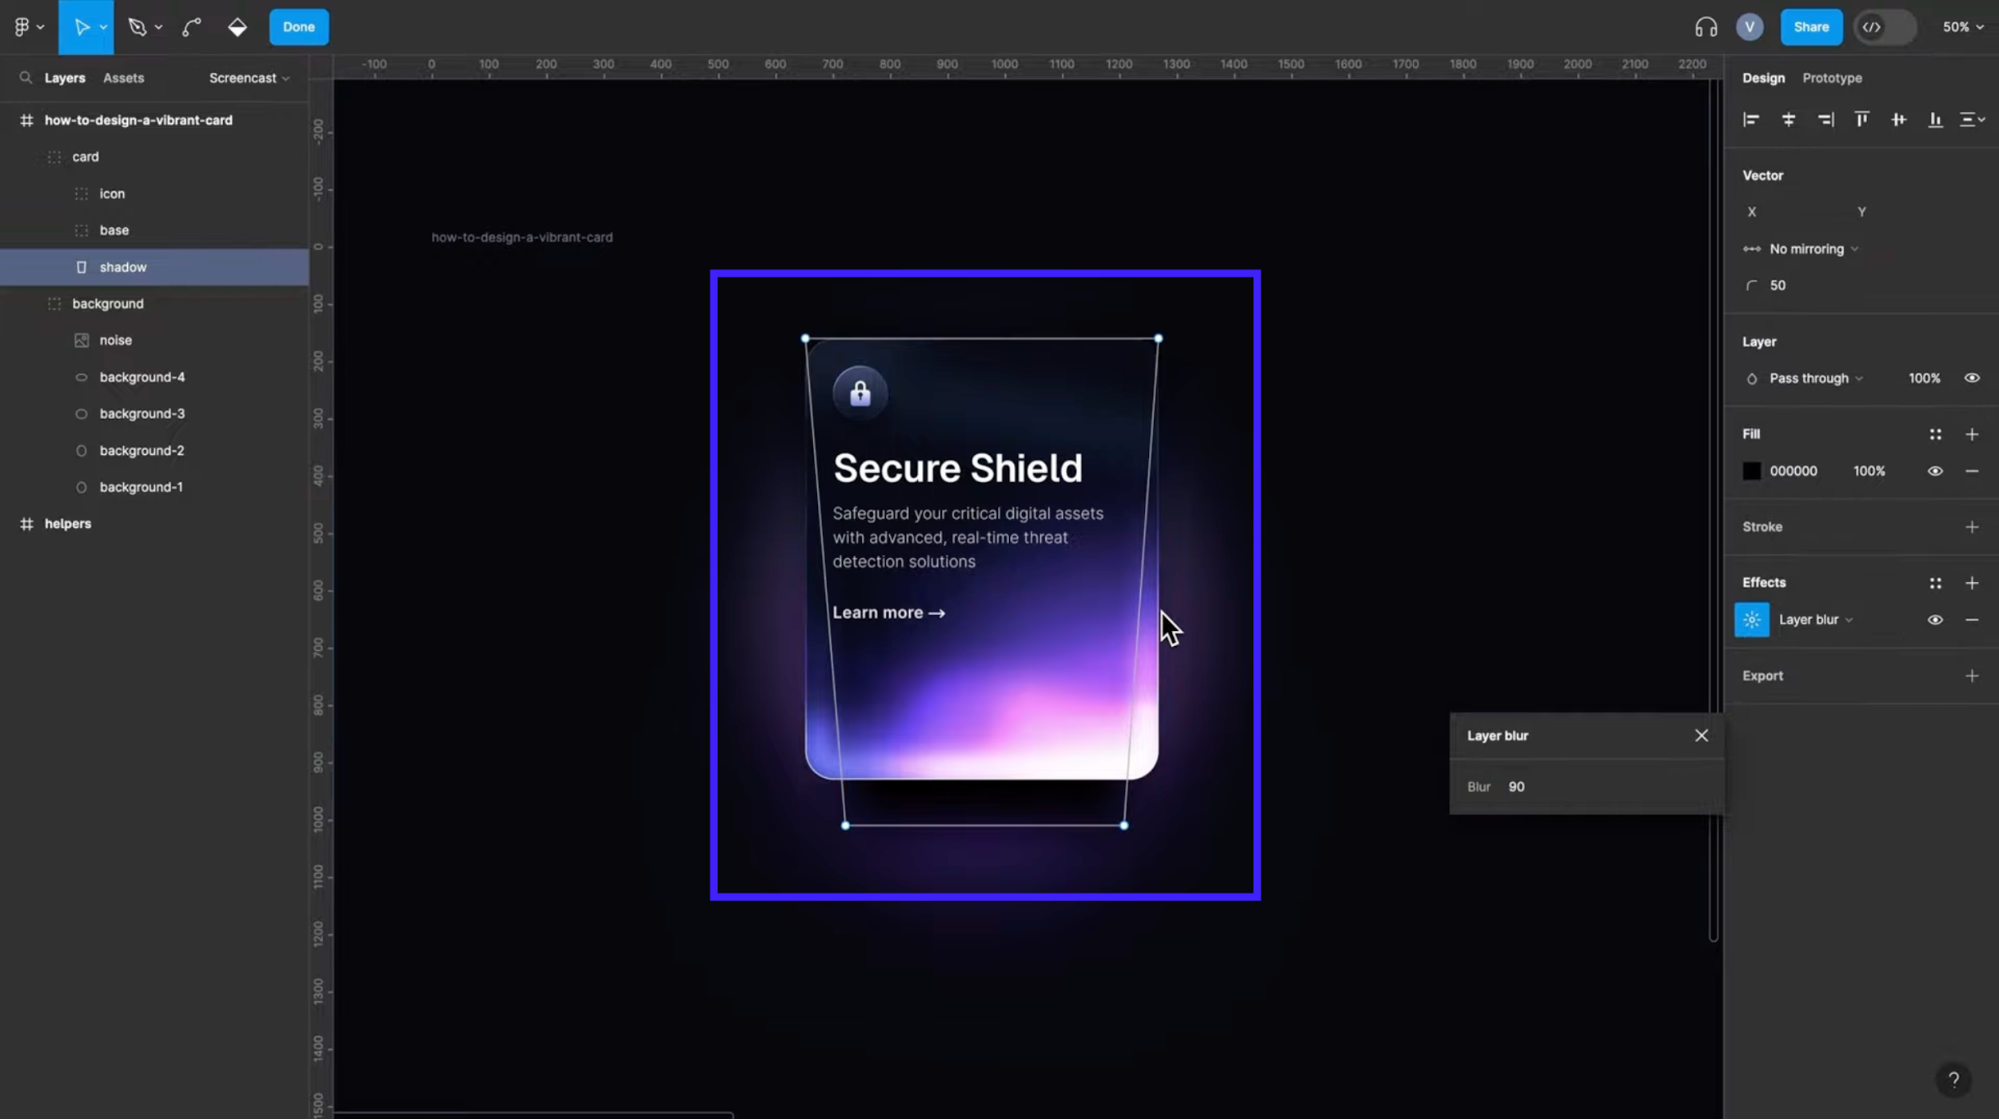
Task: Hide the fill with eye icon
Action: 1934,471
